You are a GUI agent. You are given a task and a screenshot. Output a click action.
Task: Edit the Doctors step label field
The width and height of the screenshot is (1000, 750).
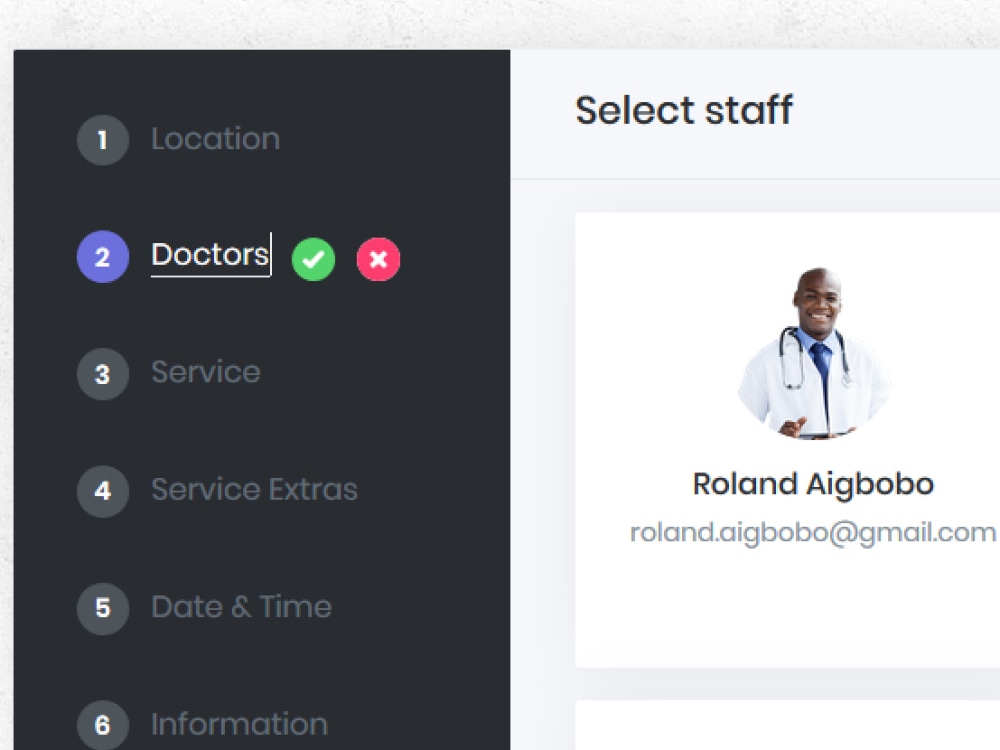pyautogui.click(x=211, y=254)
